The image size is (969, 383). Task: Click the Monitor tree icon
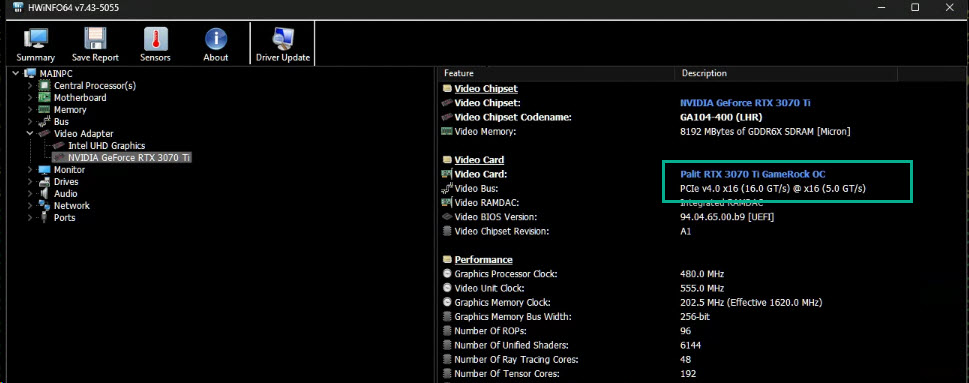44,169
